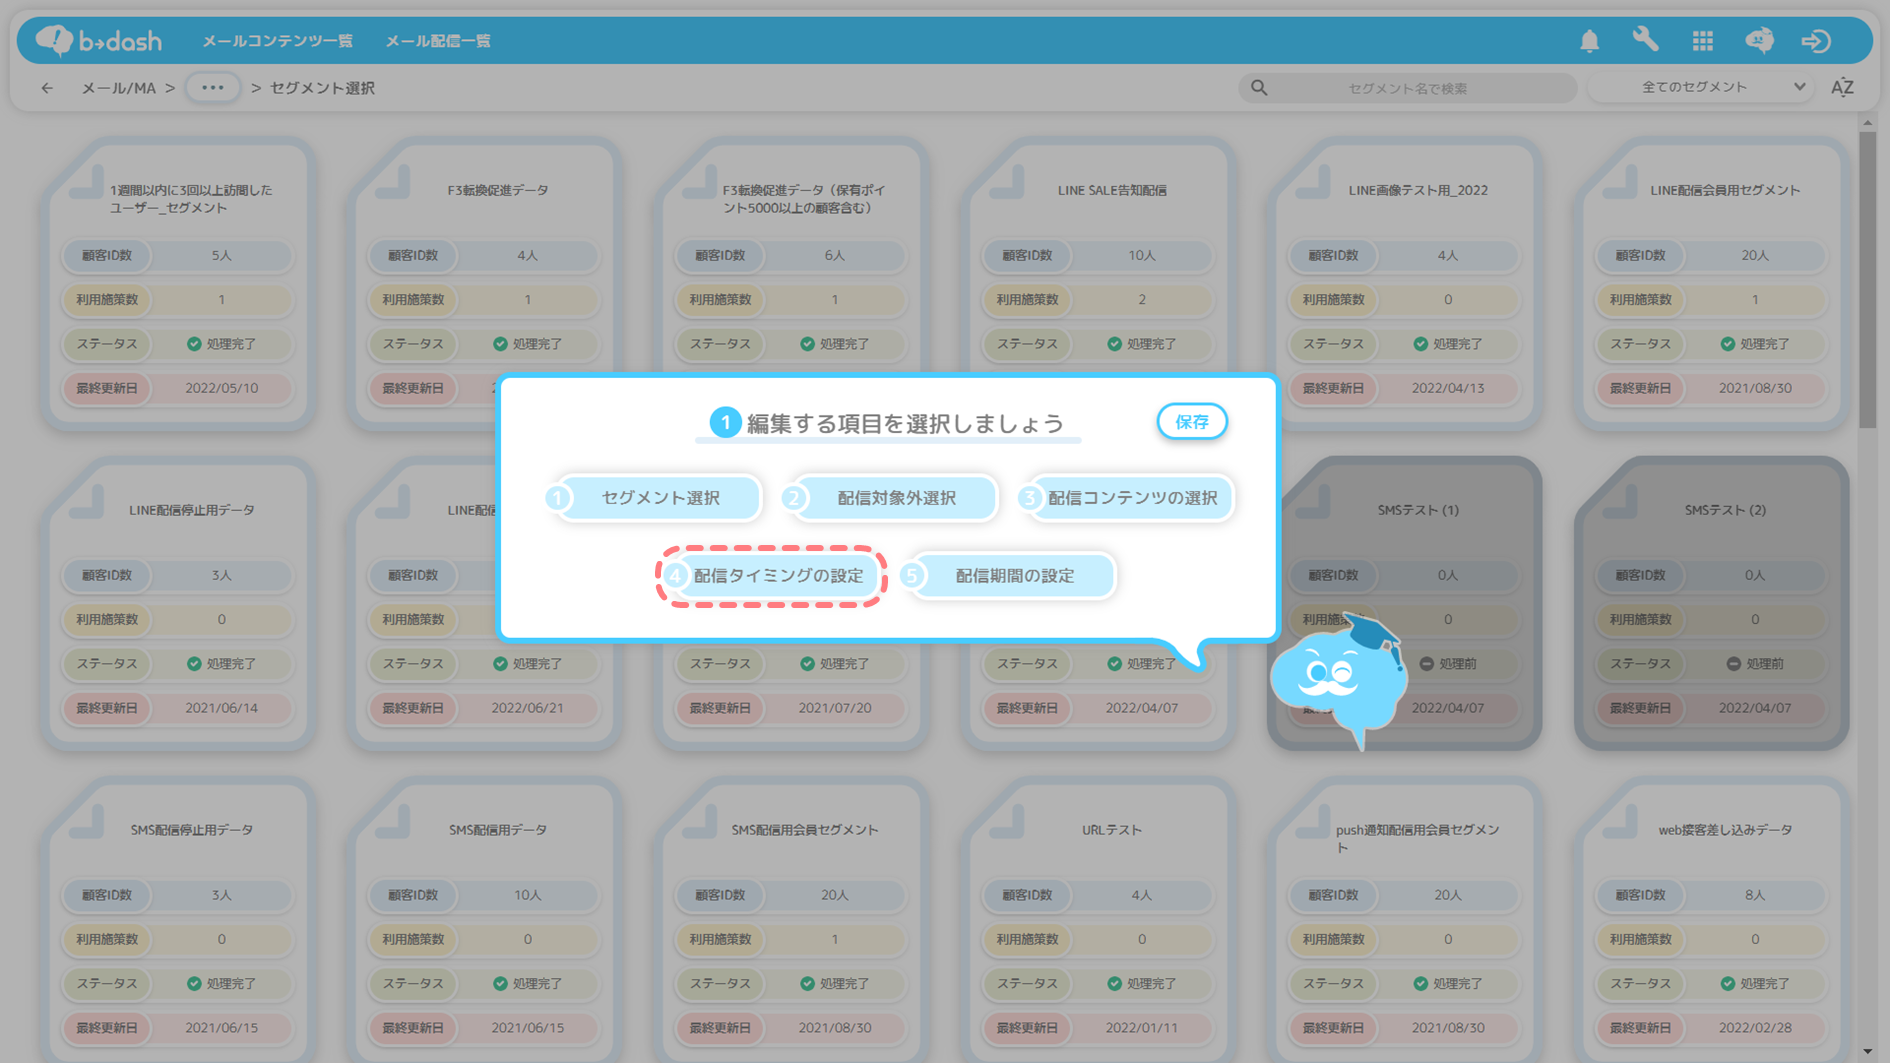Screen dimensions: 1890x1063
Task: Click 20人 count on LINE配信会員用セグメント
Action: [1755, 256]
